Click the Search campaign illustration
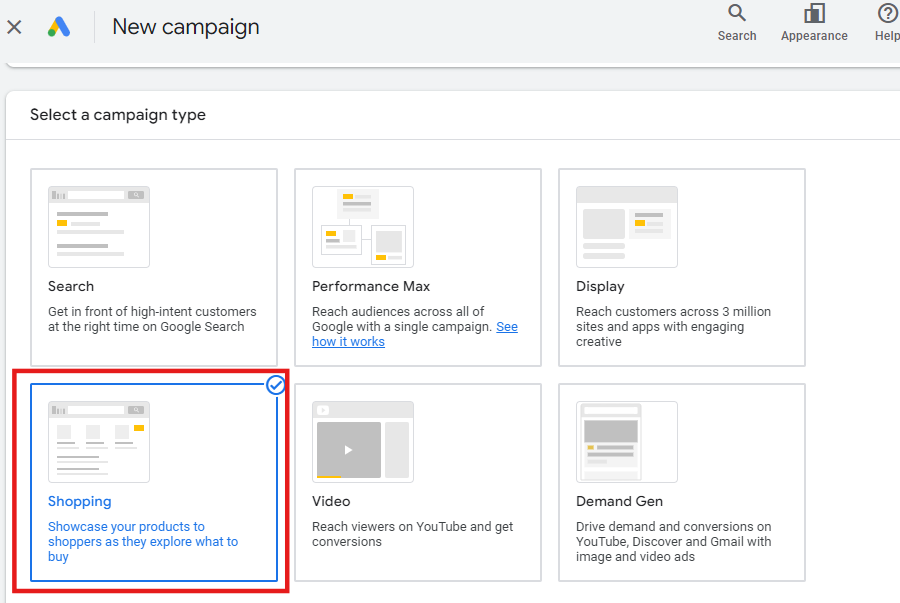The height and width of the screenshot is (603, 900). [99, 227]
